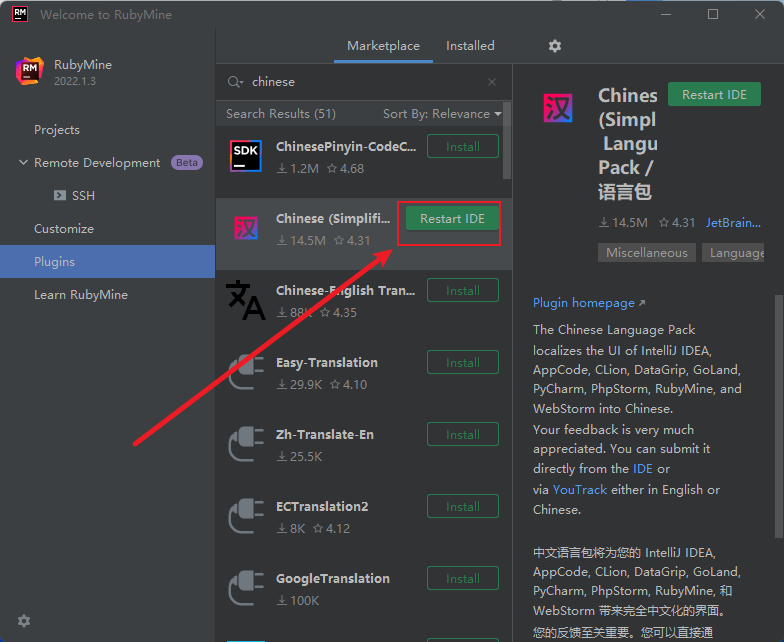Viewport: 784px width, 642px height.
Task: Click the plugin description scrollbar
Action: click(778, 415)
